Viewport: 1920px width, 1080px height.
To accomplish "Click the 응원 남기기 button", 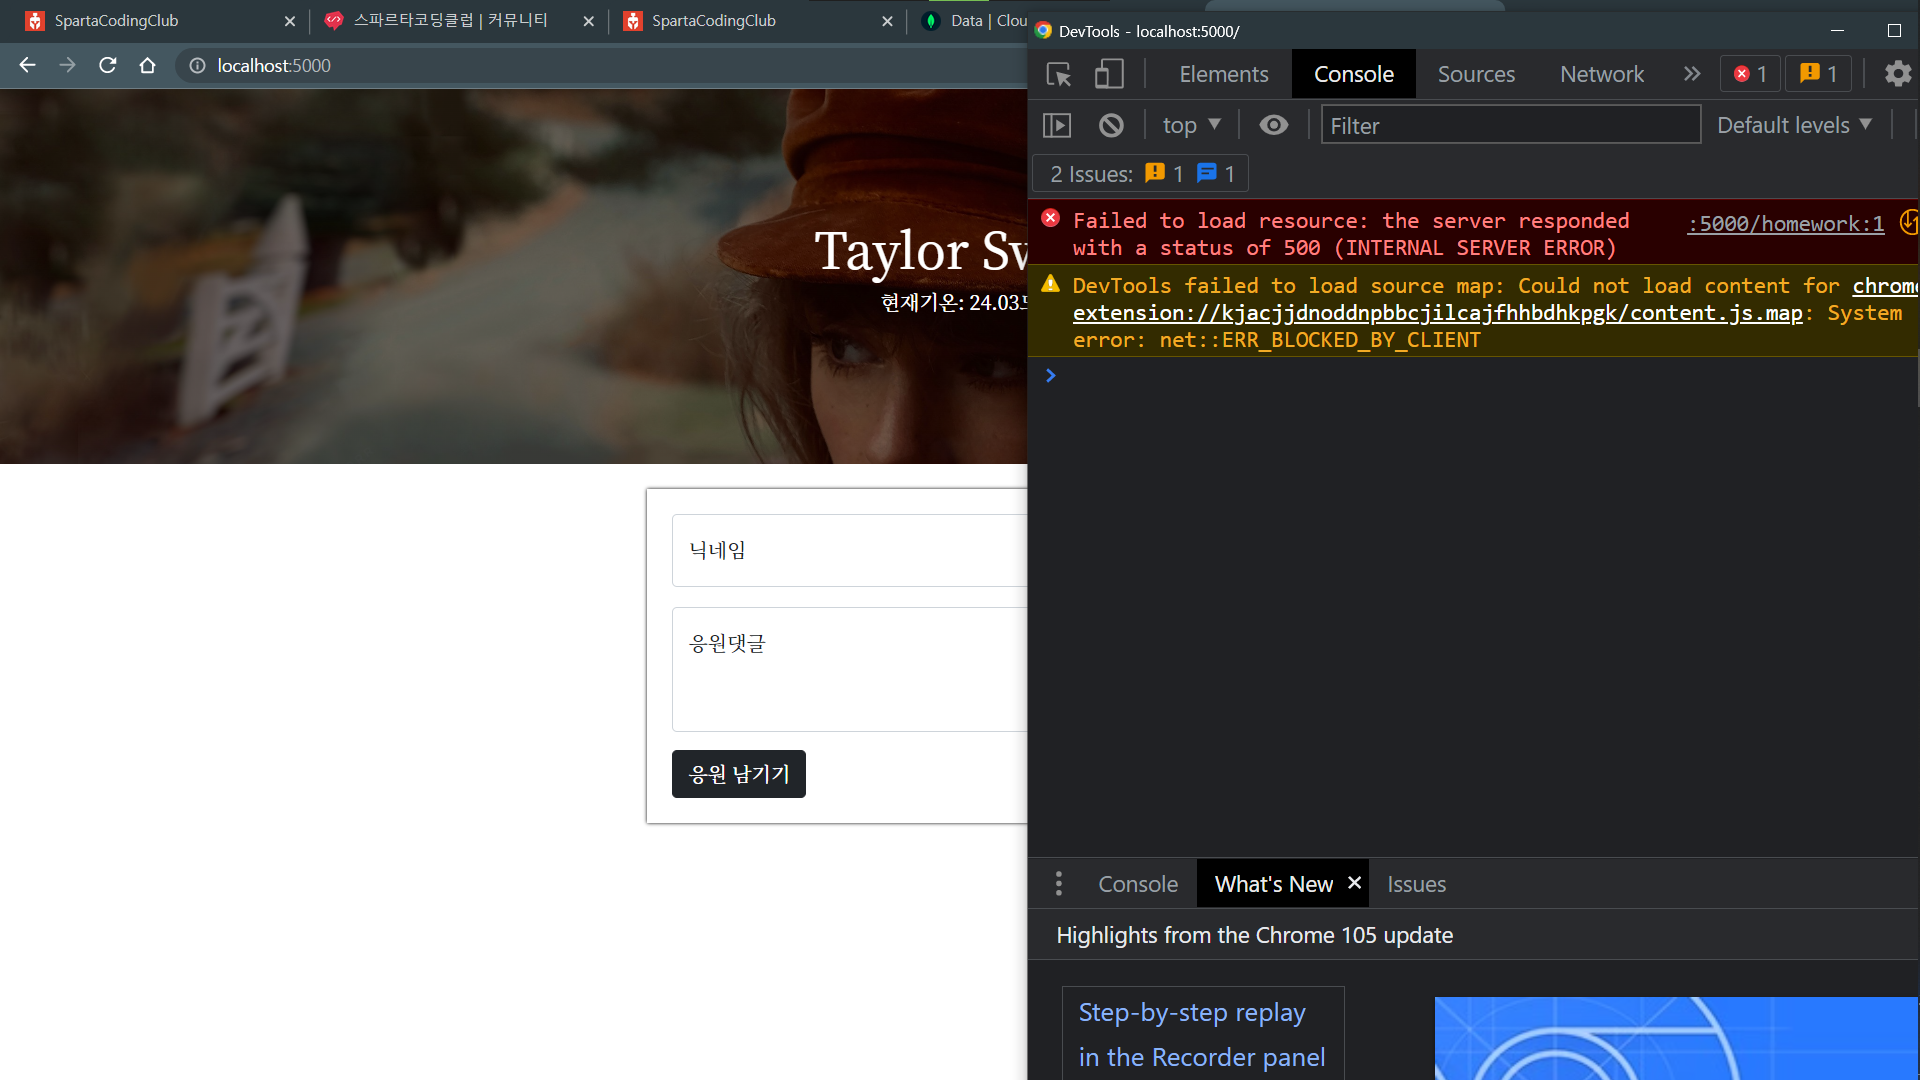I will (x=738, y=774).
